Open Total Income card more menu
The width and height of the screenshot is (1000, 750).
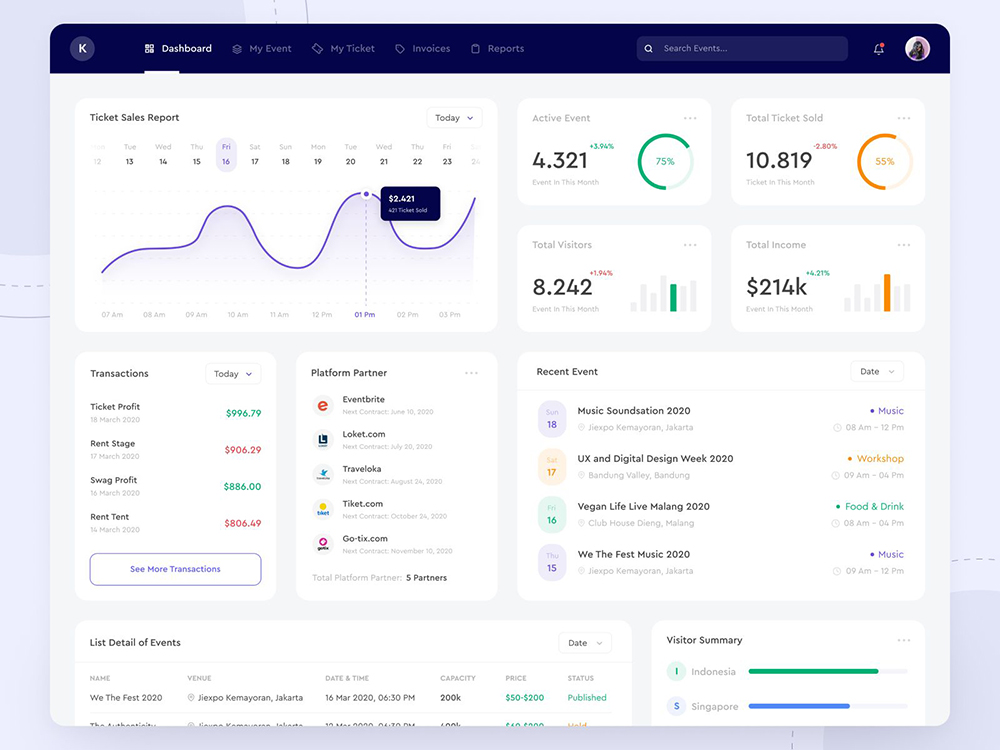pyautogui.click(x=904, y=245)
